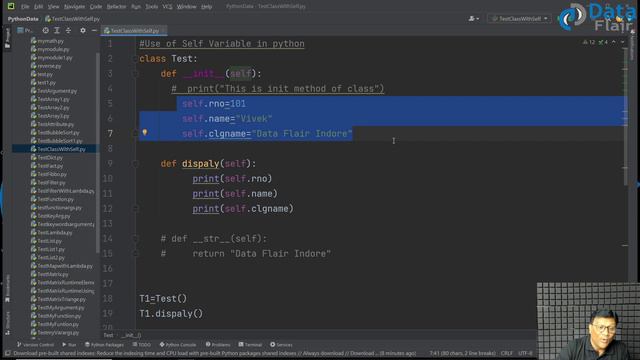Open the Run menu
Viewport: 640px width, 360px height.
click(136, 7)
